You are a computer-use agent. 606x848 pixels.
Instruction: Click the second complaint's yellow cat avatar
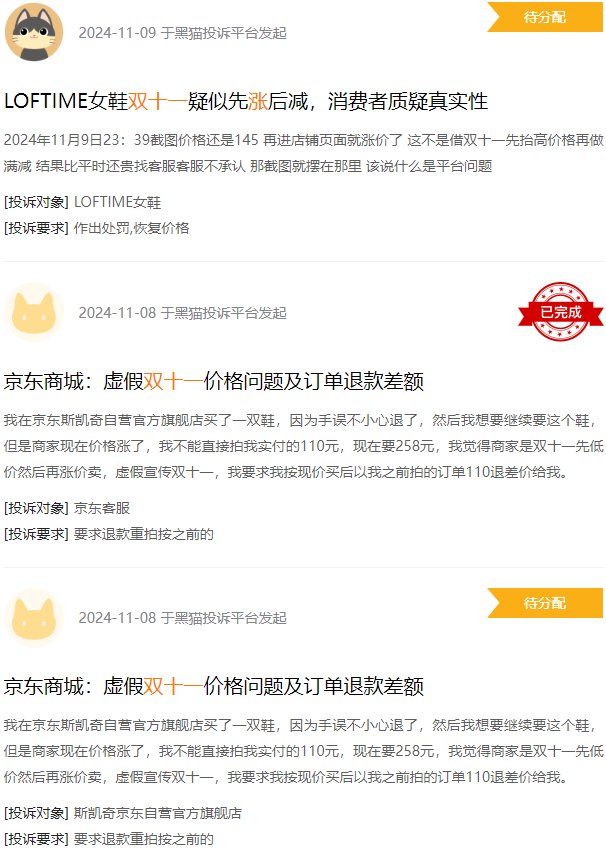tap(34, 312)
